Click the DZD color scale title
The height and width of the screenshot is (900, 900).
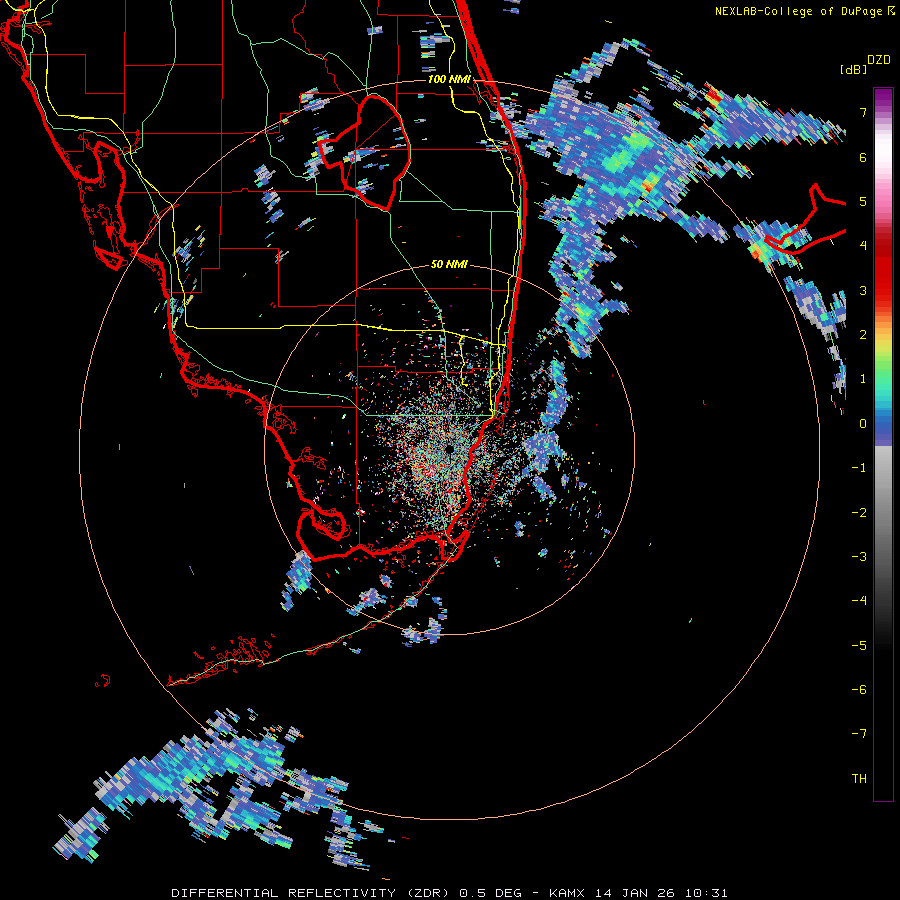coord(879,60)
